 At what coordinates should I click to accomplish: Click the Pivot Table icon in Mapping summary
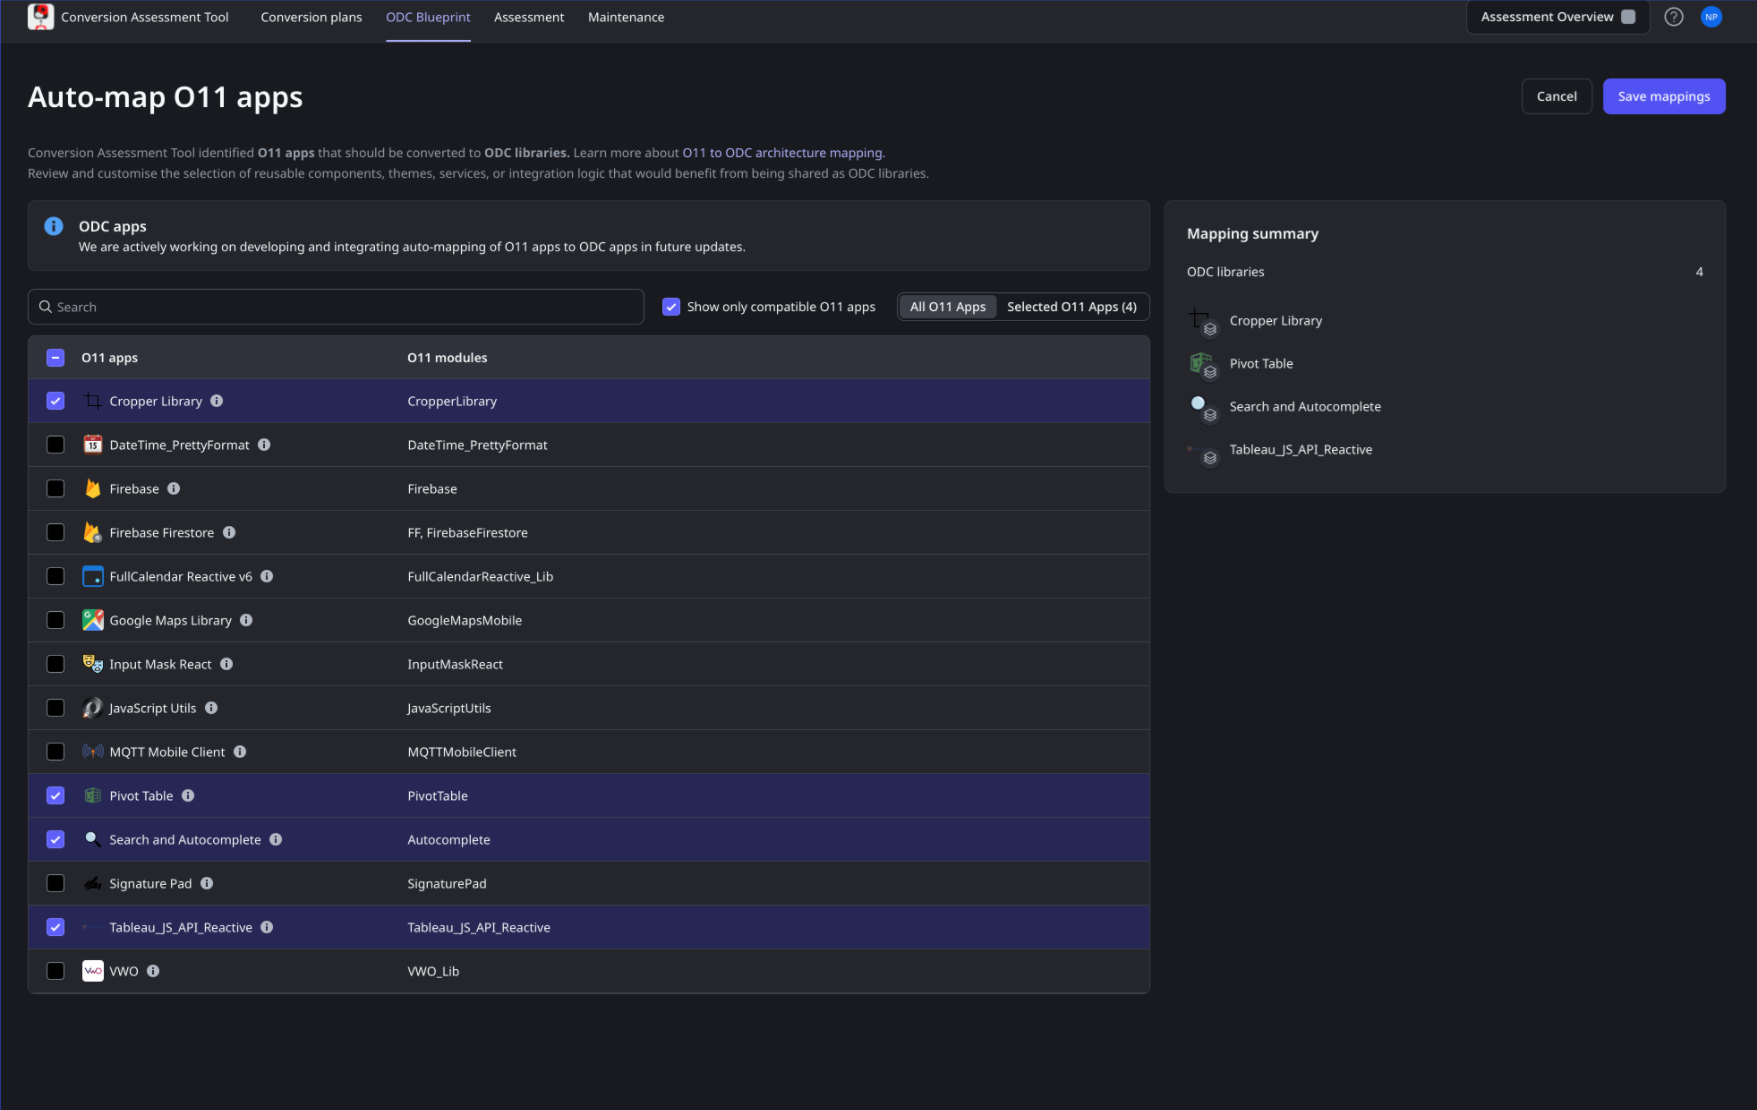coord(1203,365)
